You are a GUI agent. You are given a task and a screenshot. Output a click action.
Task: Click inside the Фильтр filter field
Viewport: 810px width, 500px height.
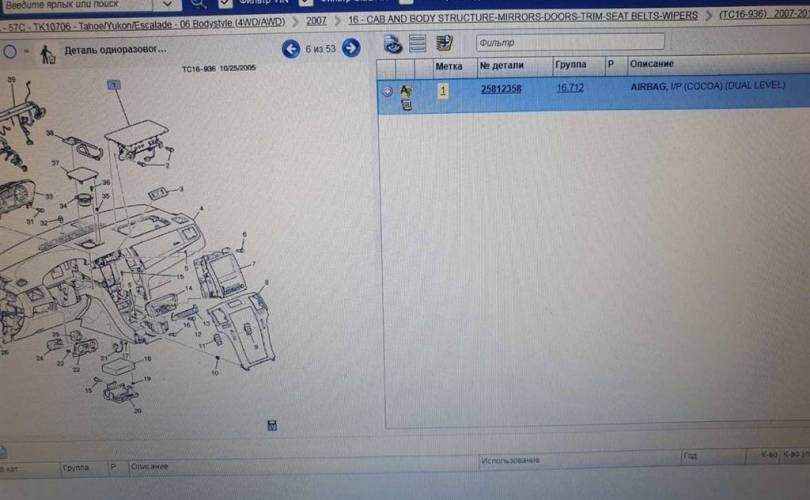pos(569,42)
